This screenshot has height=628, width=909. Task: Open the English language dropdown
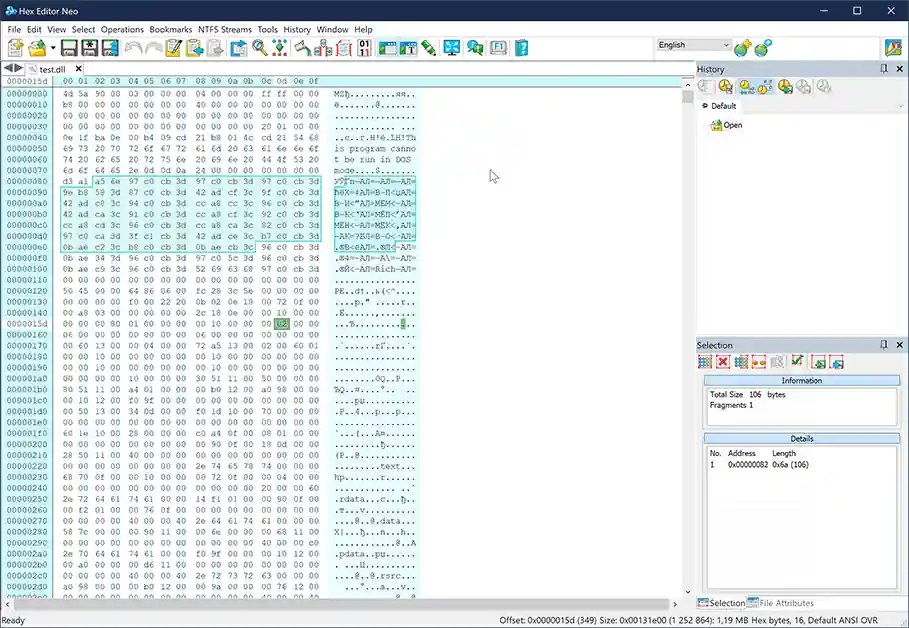(x=727, y=44)
